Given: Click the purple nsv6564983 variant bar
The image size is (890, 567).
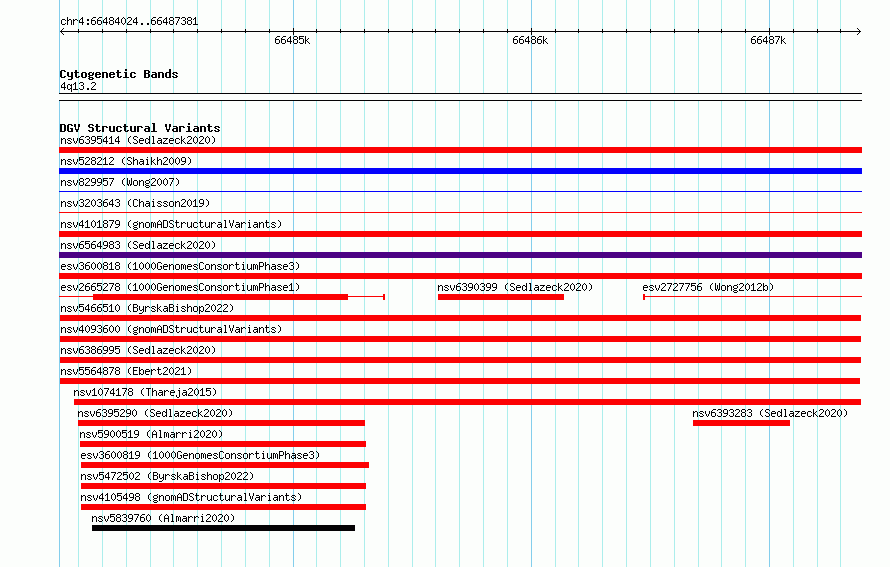Looking at the screenshot, I should click(x=460, y=255).
